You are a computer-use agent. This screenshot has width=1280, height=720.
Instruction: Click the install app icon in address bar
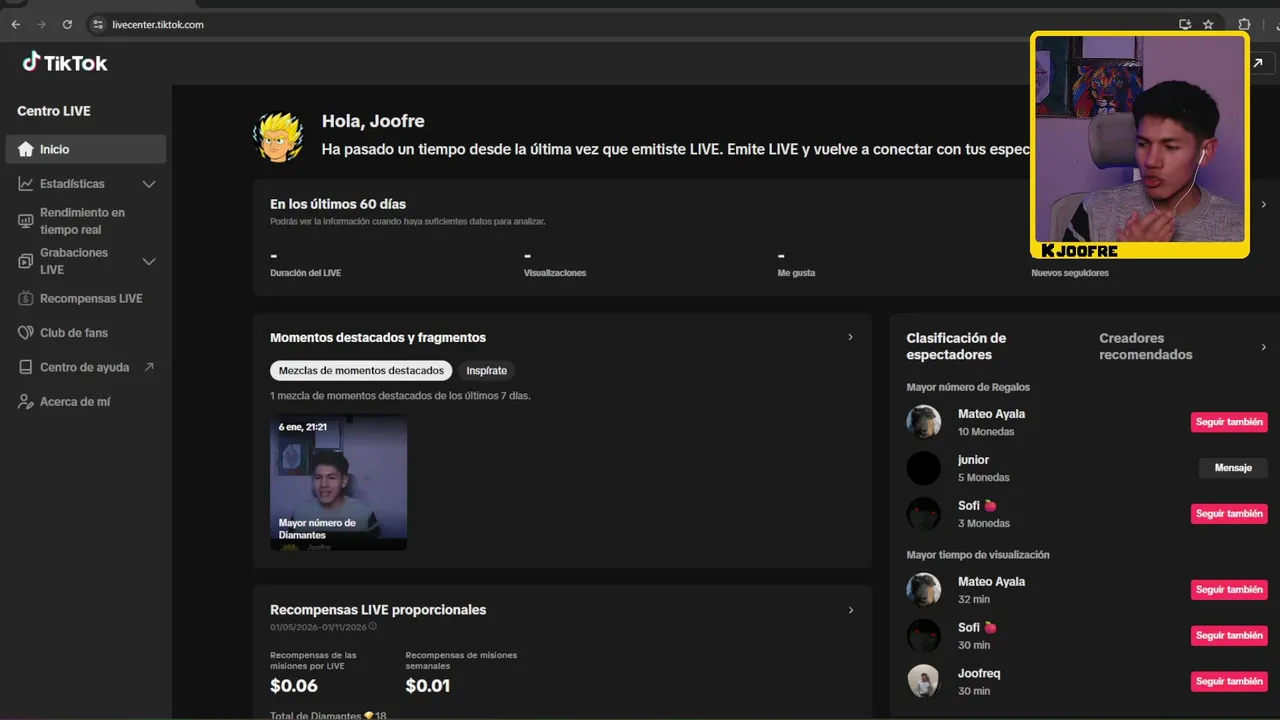1185,24
